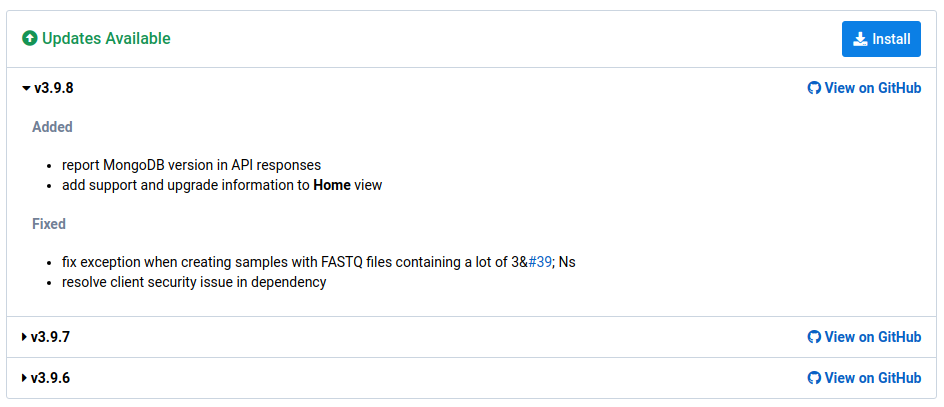Click the Updates Available heading text
This screenshot has height=407, width=944.
point(106,39)
